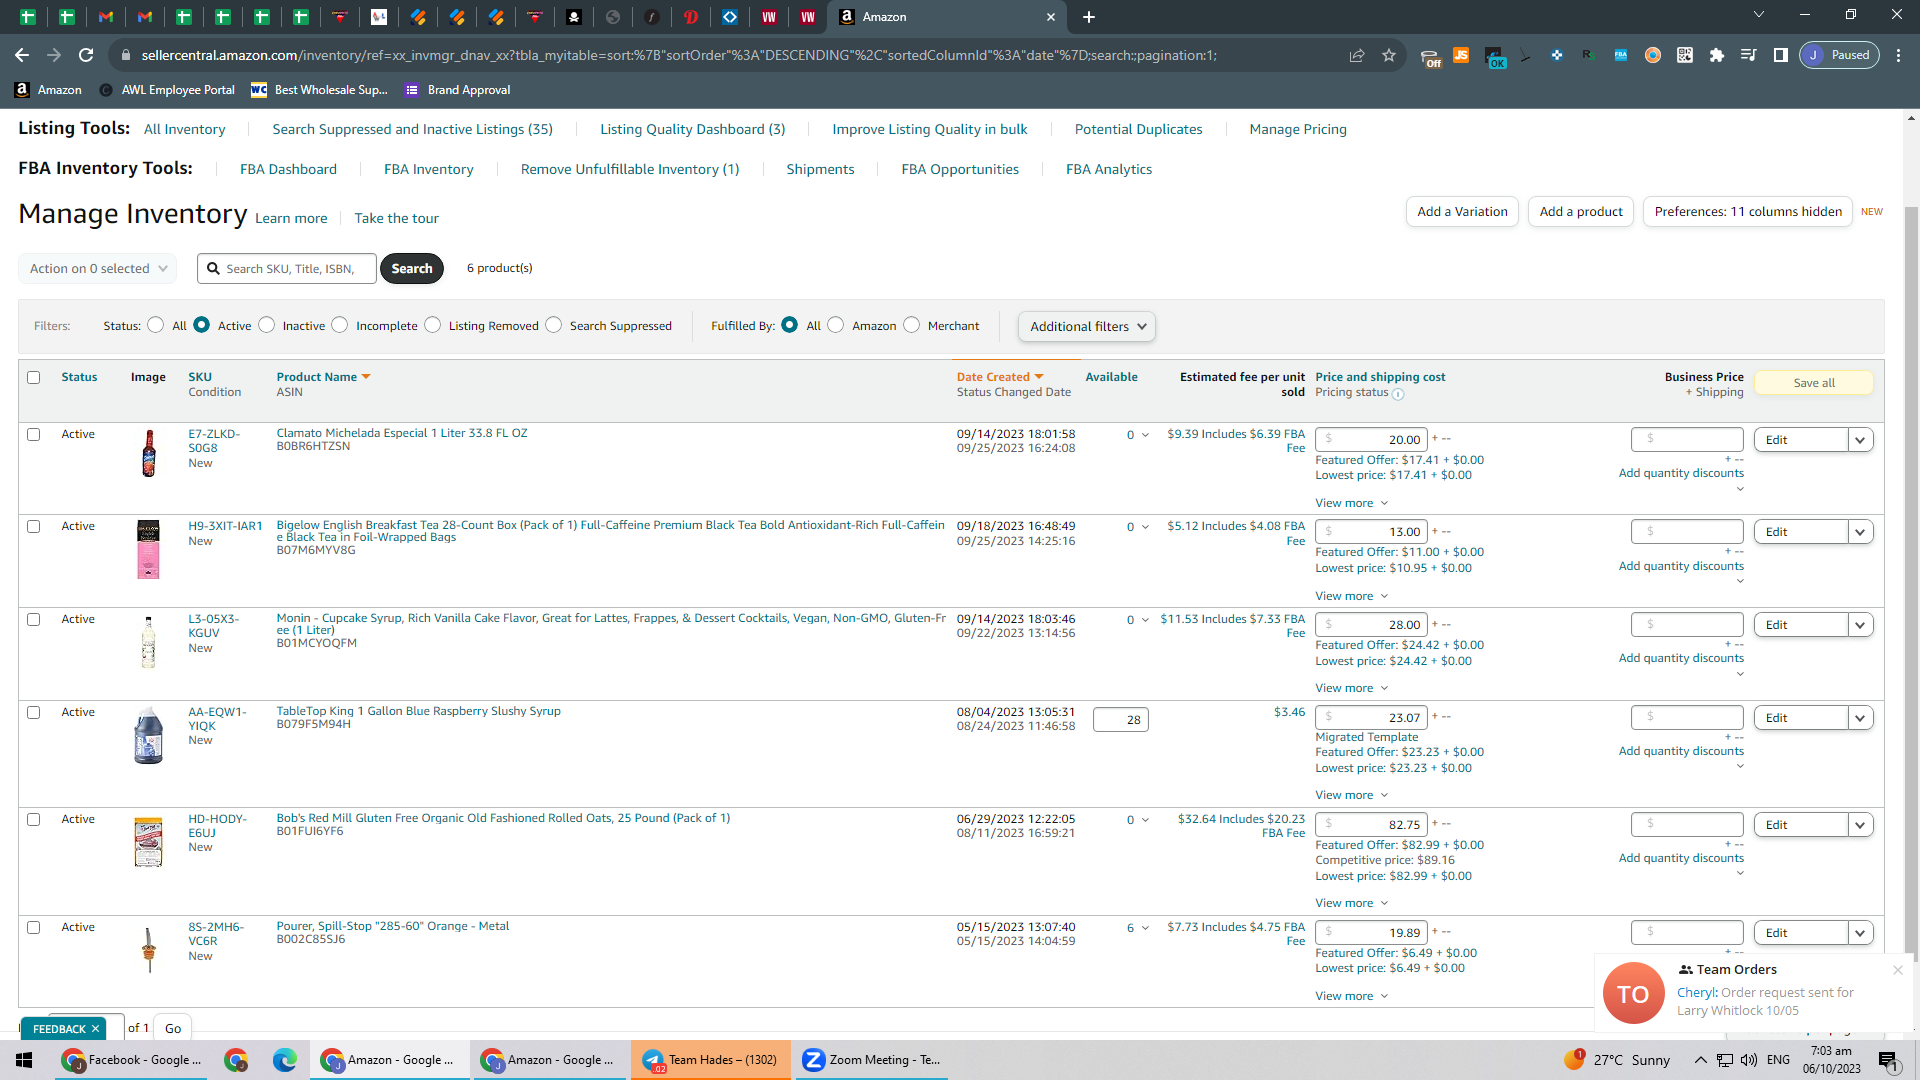Open the All Inventory listing tool

[x=185, y=129]
